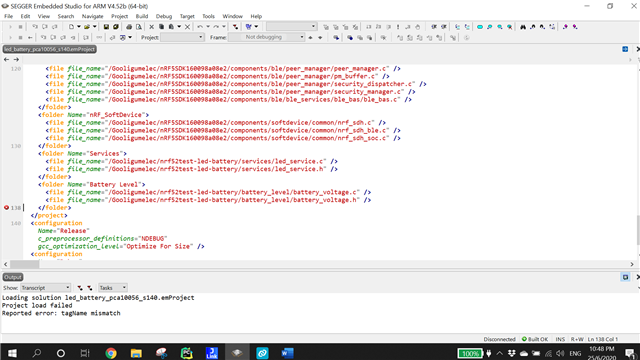This screenshot has height=360, width=640.
Task: Click the battery 100% tray indicator
Action: [470, 353]
